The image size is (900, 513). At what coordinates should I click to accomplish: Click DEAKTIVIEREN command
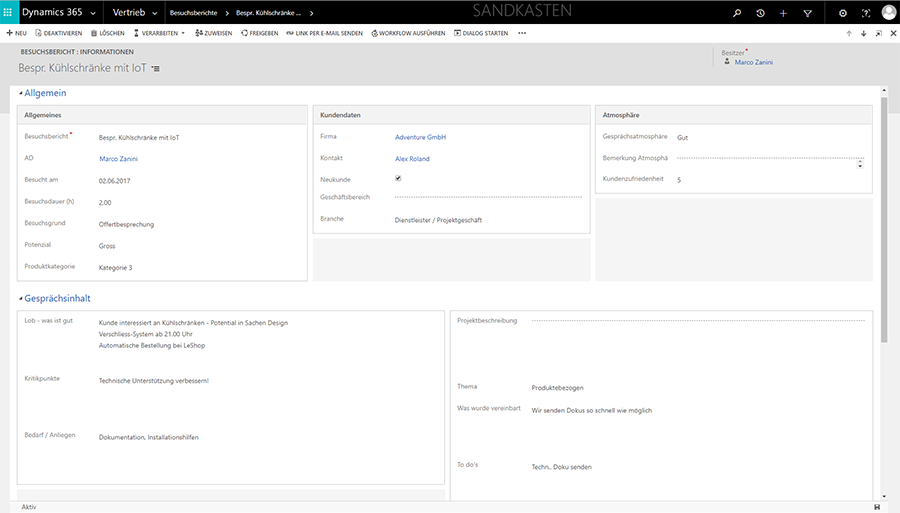(x=59, y=33)
